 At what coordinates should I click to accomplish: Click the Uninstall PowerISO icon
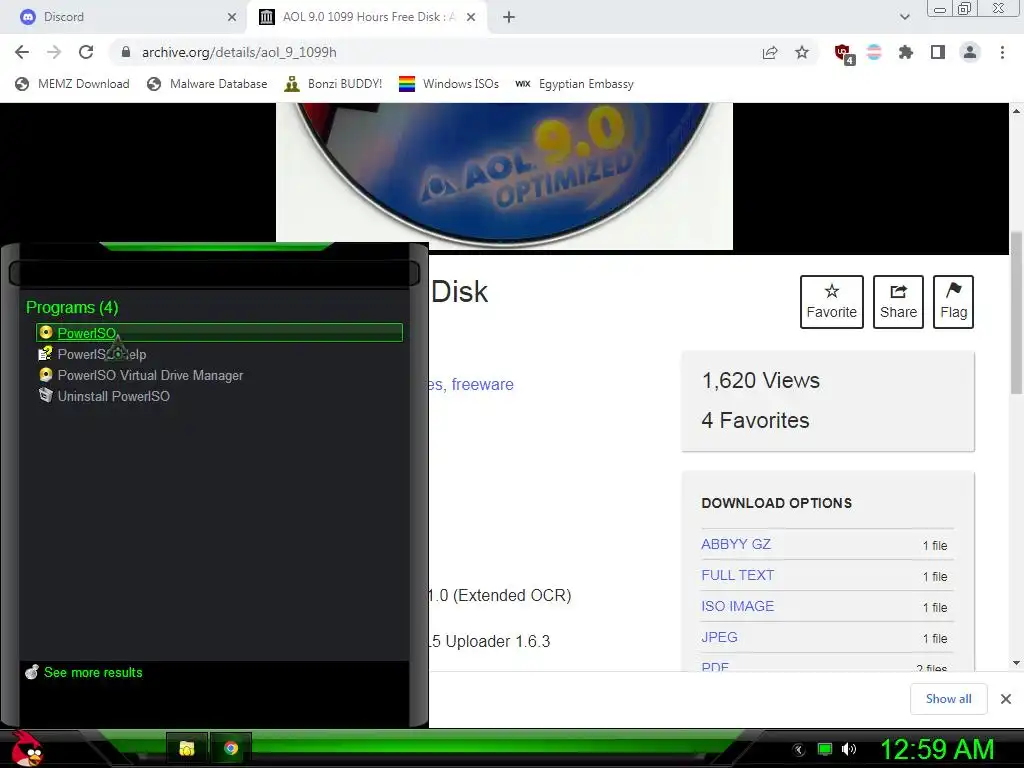[46, 395]
